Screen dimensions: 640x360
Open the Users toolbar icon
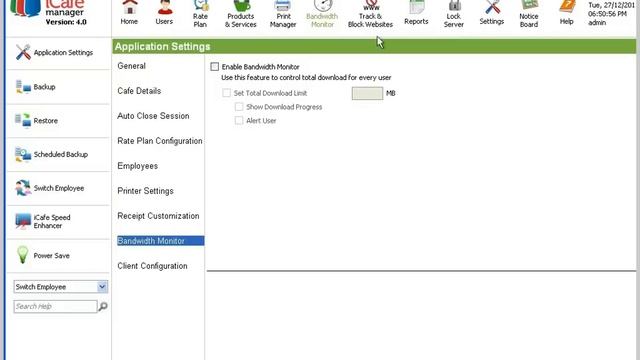coord(164,12)
